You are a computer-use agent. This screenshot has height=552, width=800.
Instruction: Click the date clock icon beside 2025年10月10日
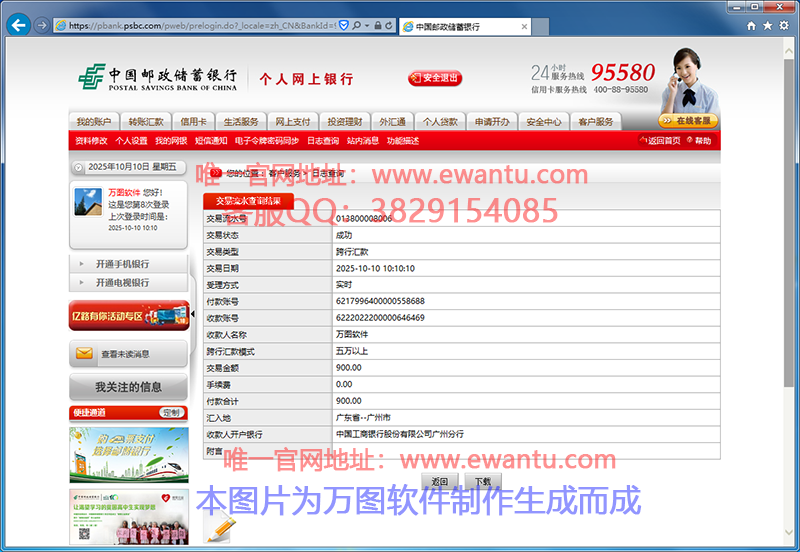(x=78, y=167)
